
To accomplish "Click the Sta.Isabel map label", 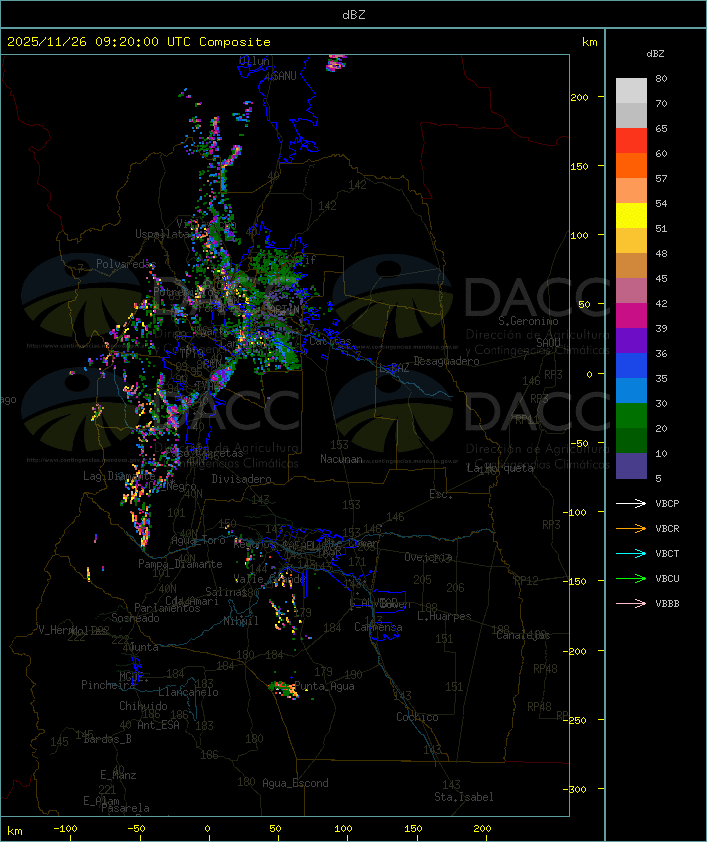I will [x=464, y=797].
